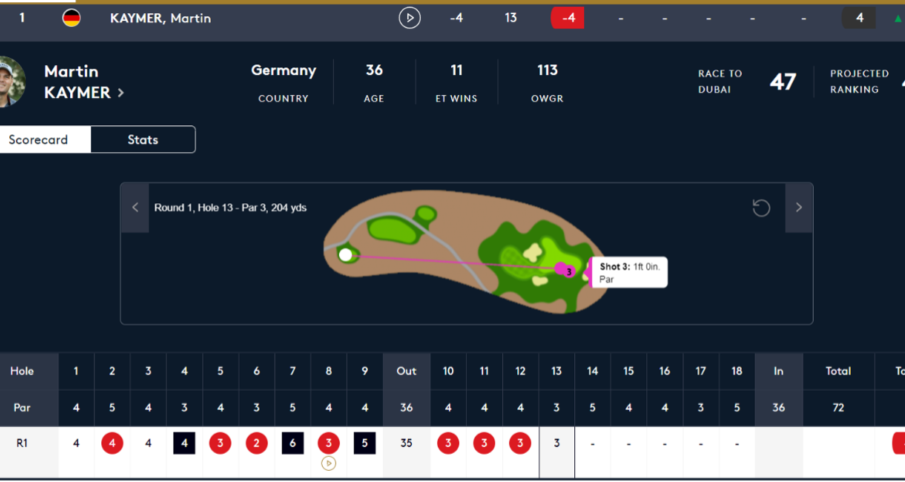The image size is (905, 482).
Task: Click the small play icon under hole 8 score
Action: click(x=328, y=463)
